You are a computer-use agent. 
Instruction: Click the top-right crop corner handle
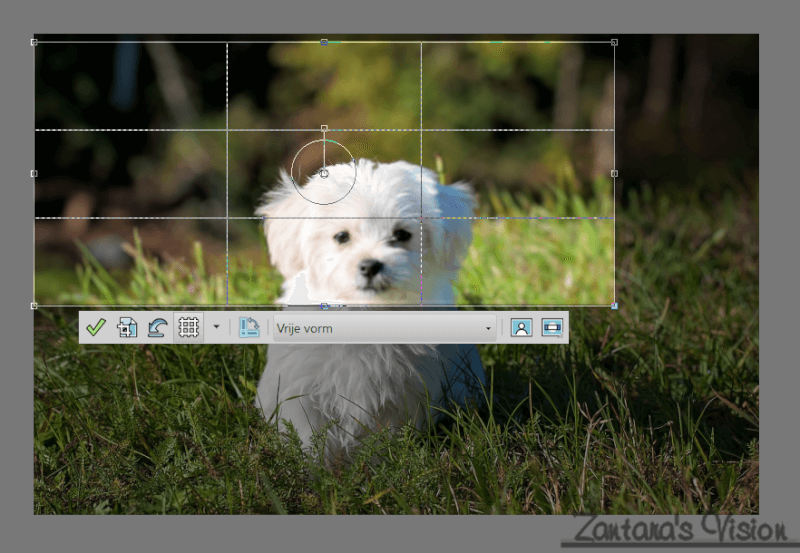tap(614, 42)
